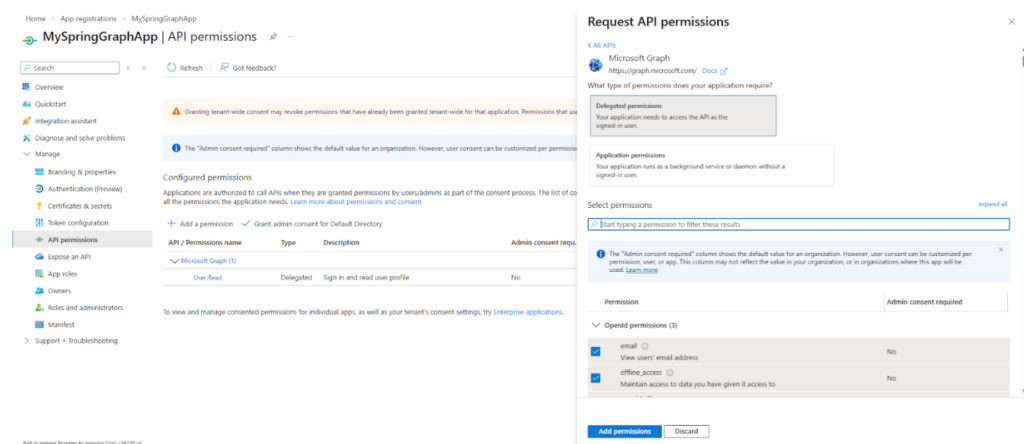
Task: Click the offline_access info icon
Action: click(669, 372)
